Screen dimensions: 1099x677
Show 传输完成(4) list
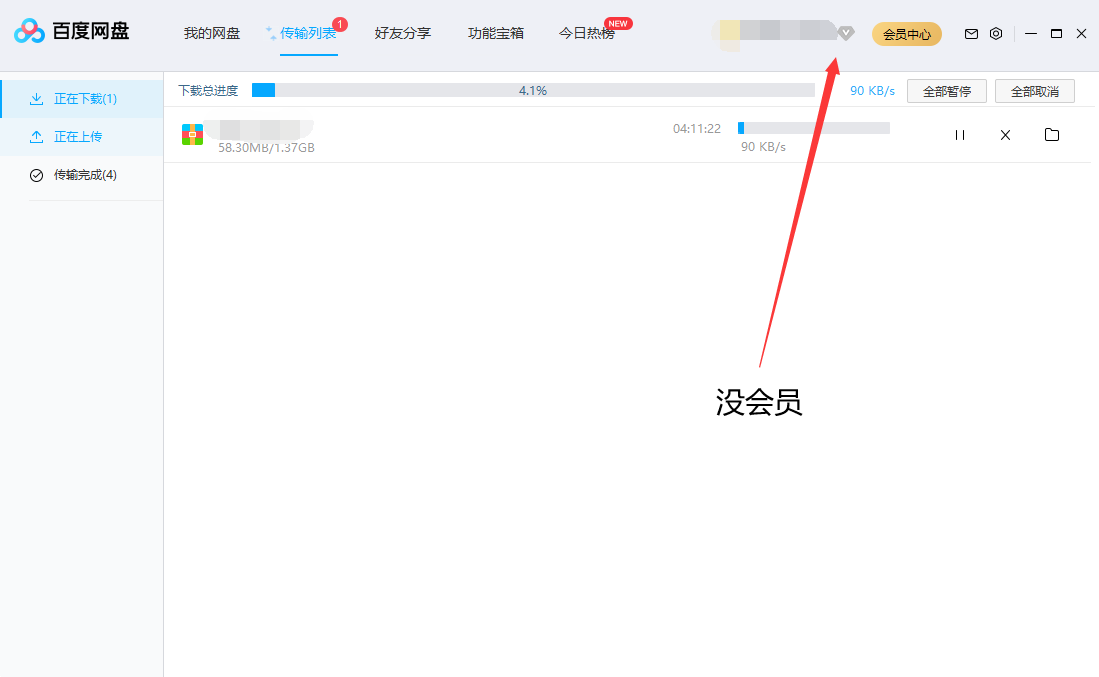pos(85,175)
